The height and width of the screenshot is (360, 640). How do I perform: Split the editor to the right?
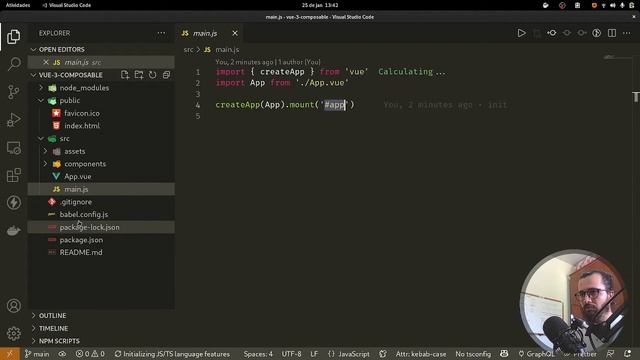point(612,33)
